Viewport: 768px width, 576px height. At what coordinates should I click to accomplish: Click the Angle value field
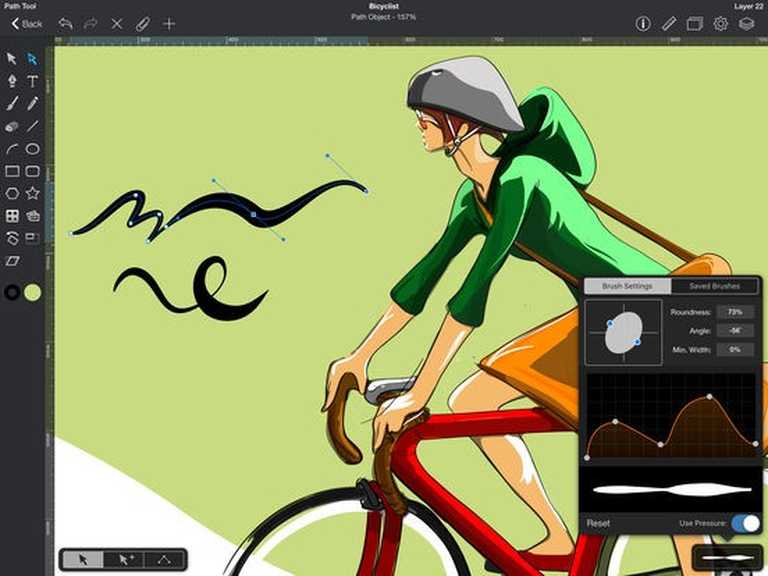tap(735, 331)
